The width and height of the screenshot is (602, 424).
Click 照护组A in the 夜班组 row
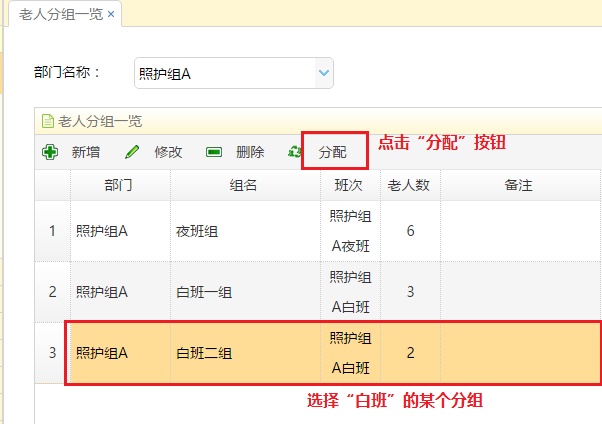[x=102, y=231]
